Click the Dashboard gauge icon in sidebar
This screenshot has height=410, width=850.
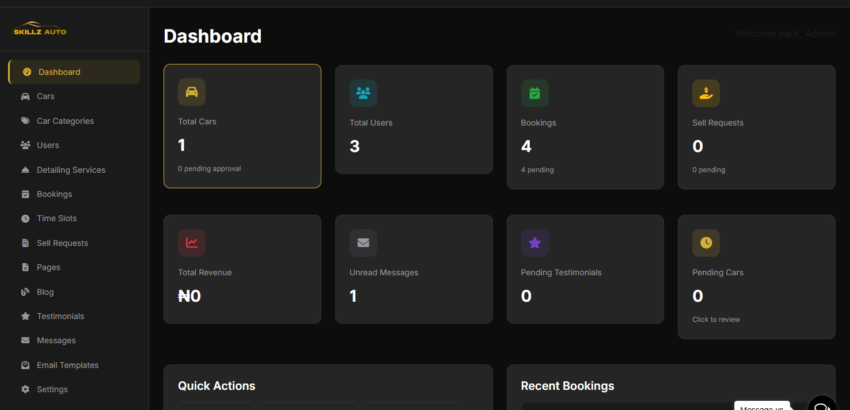pyautogui.click(x=27, y=72)
